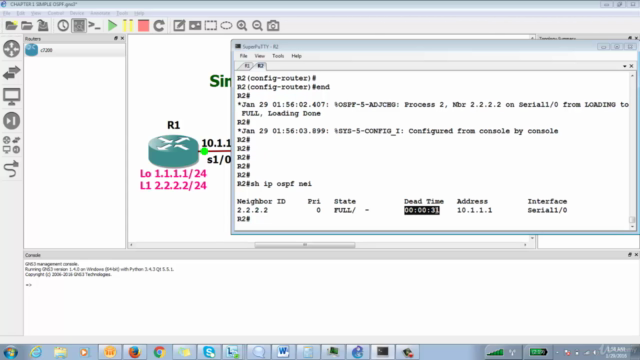The width and height of the screenshot is (640, 360).
Task: Open GNS3 File menu
Action: [x=7, y=13]
